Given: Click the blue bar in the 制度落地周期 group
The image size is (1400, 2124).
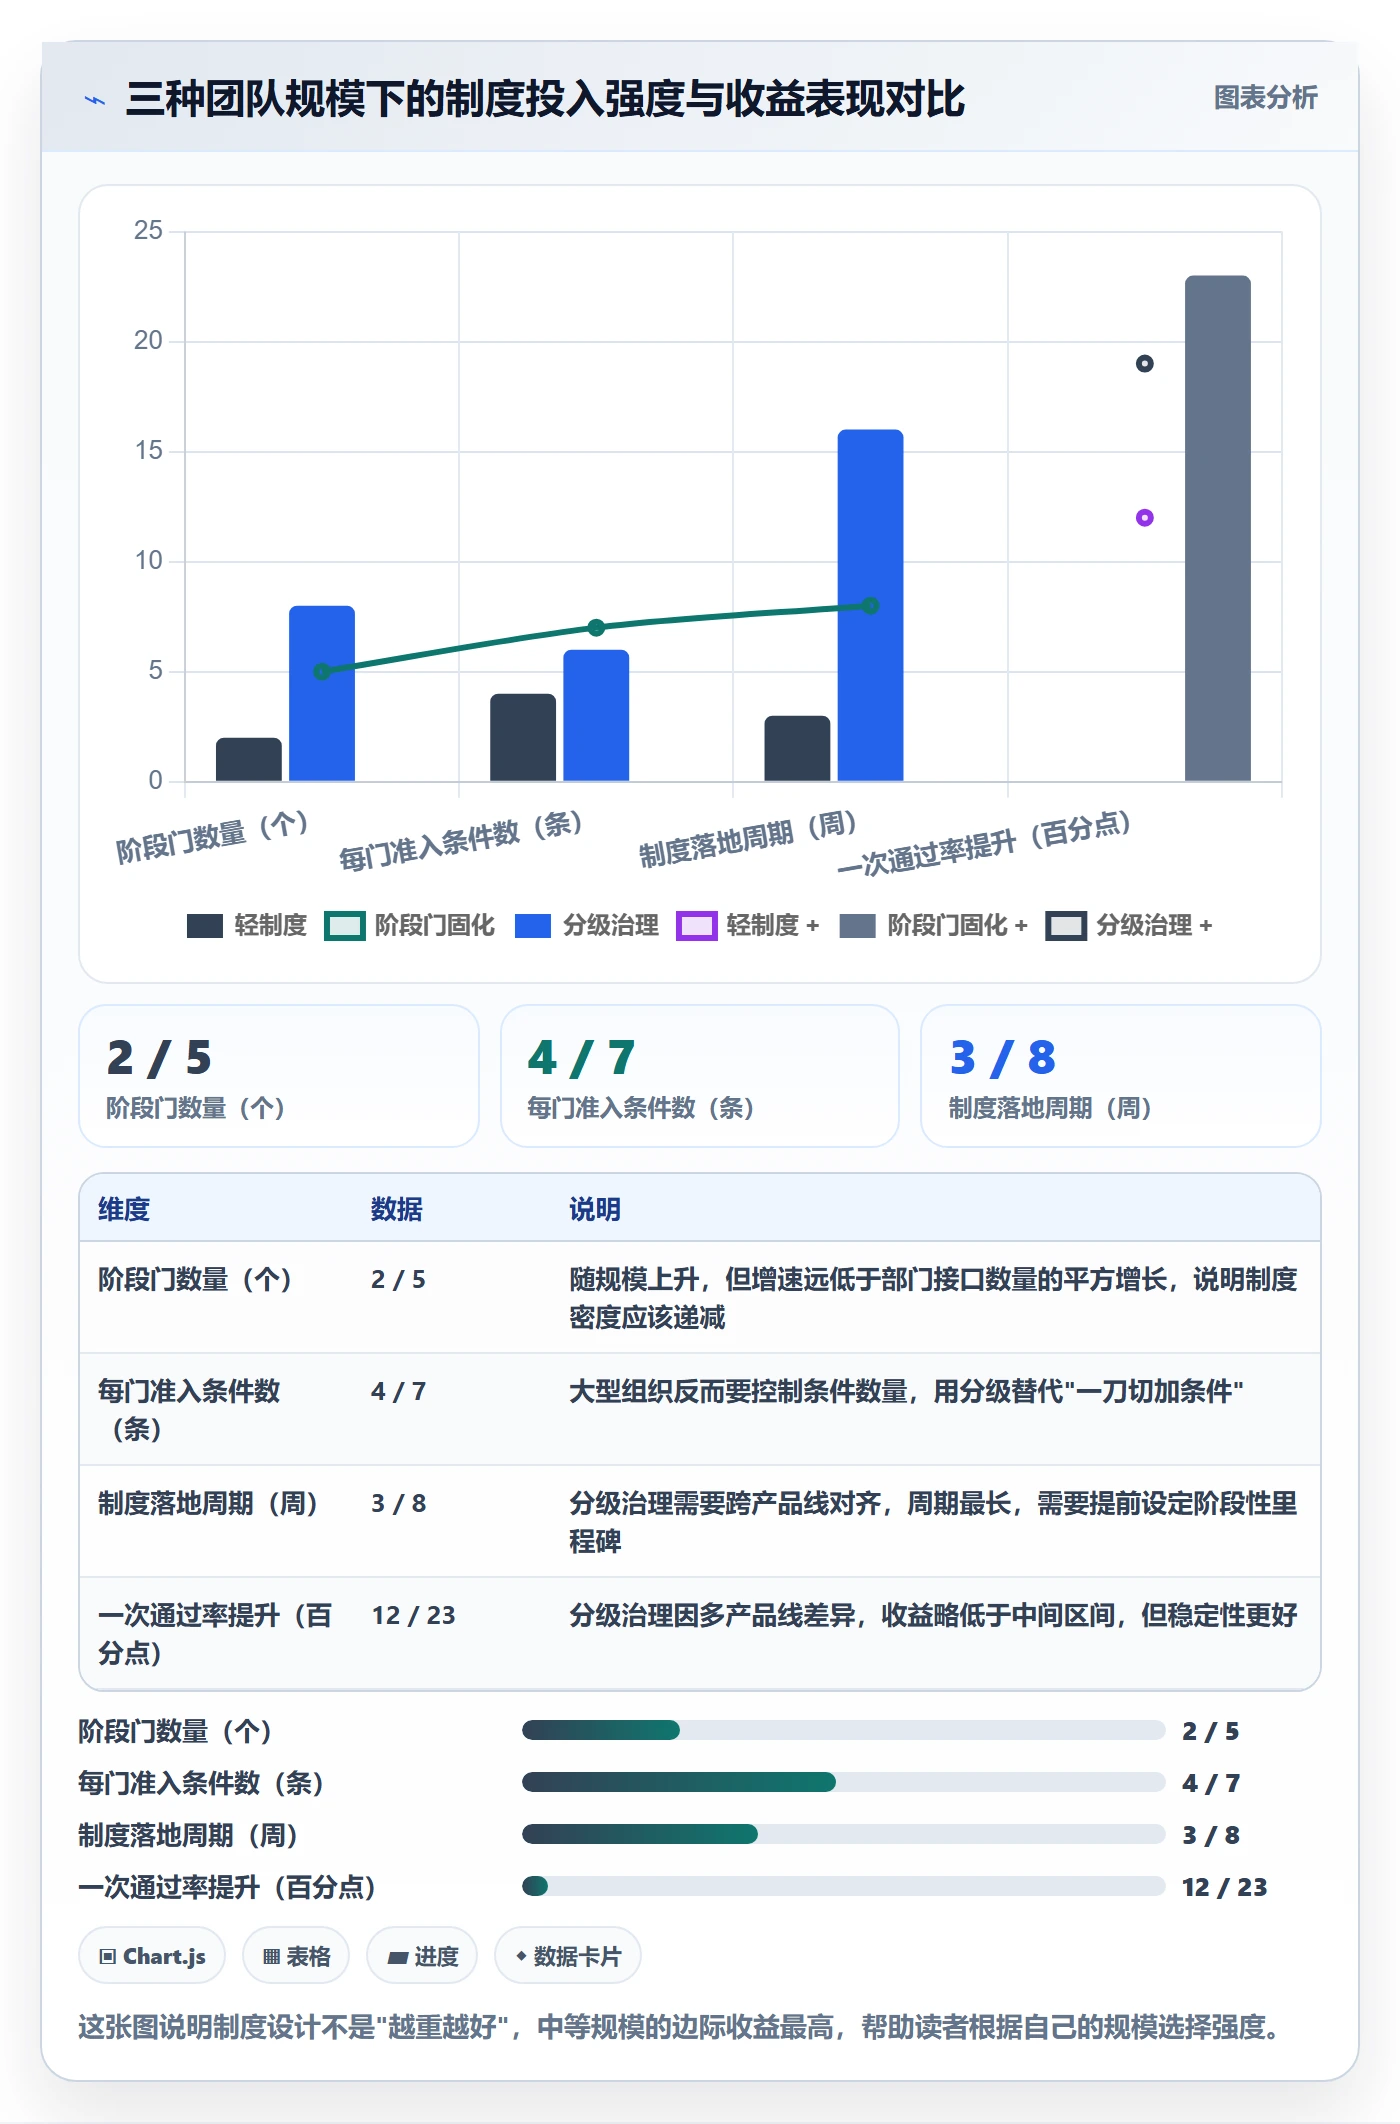Looking at the screenshot, I should click(870, 605).
